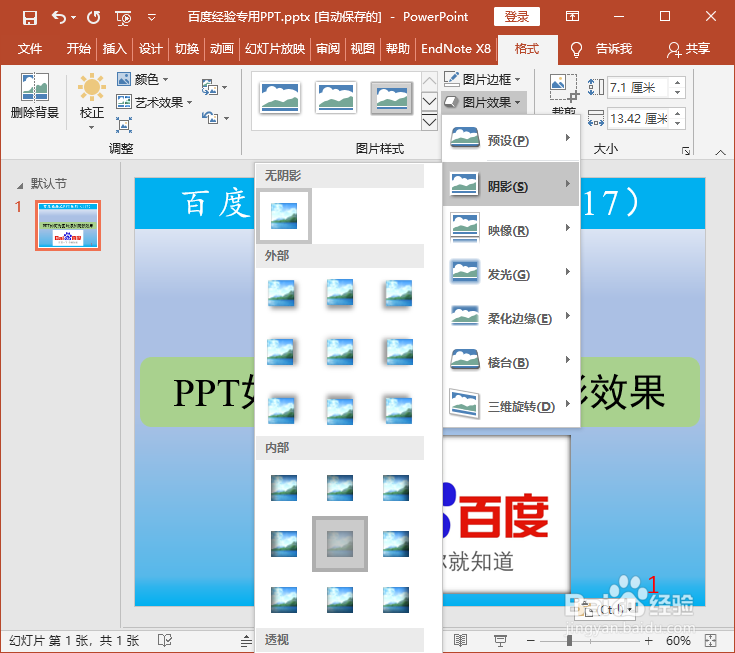The width and height of the screenshot is (735, 653).
Task: Open the 幻灯片放映 tab
Action: tap(275, 48)
